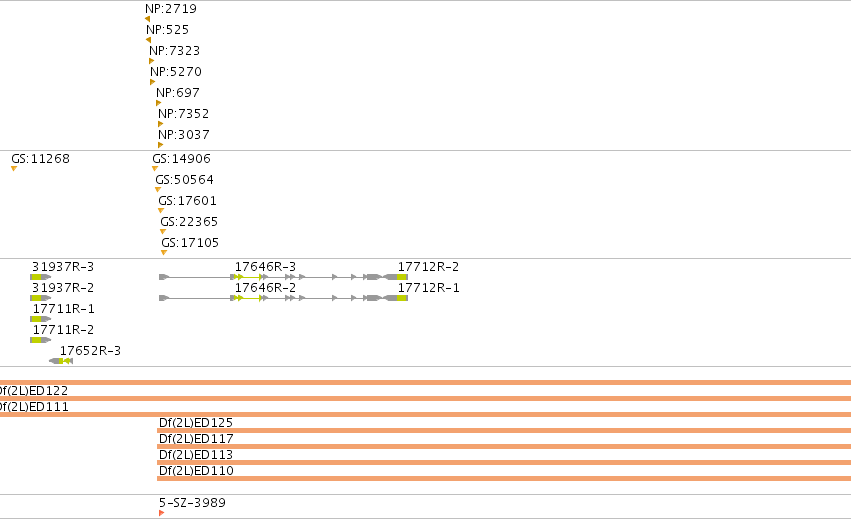Open the Df(2L)ED117 deficiency label
851x519 pixels.
[x=196, y=439]
